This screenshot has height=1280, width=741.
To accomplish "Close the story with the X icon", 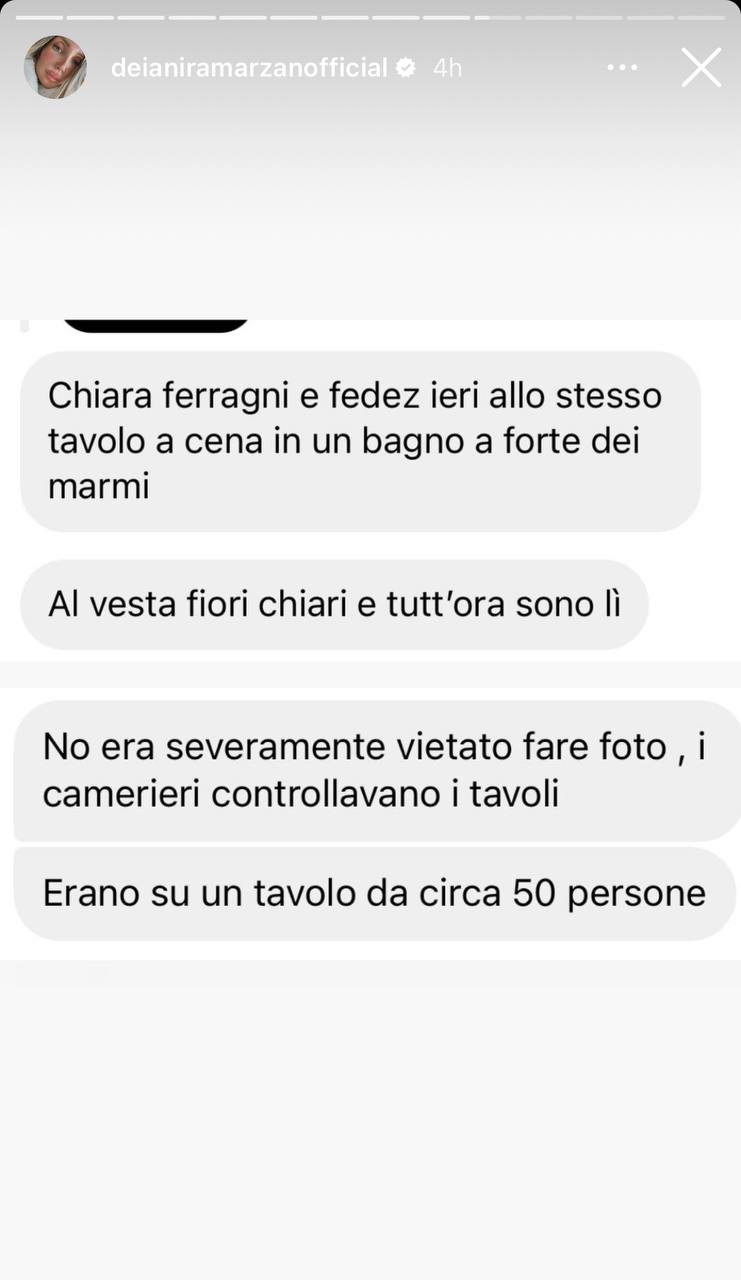I will 701,68.
